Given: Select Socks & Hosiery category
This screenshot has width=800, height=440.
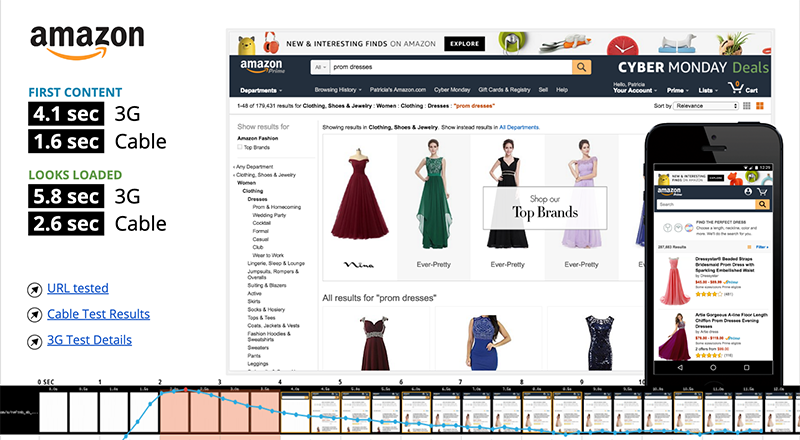Looking at the screenshot, I should [x=266, y=309].
